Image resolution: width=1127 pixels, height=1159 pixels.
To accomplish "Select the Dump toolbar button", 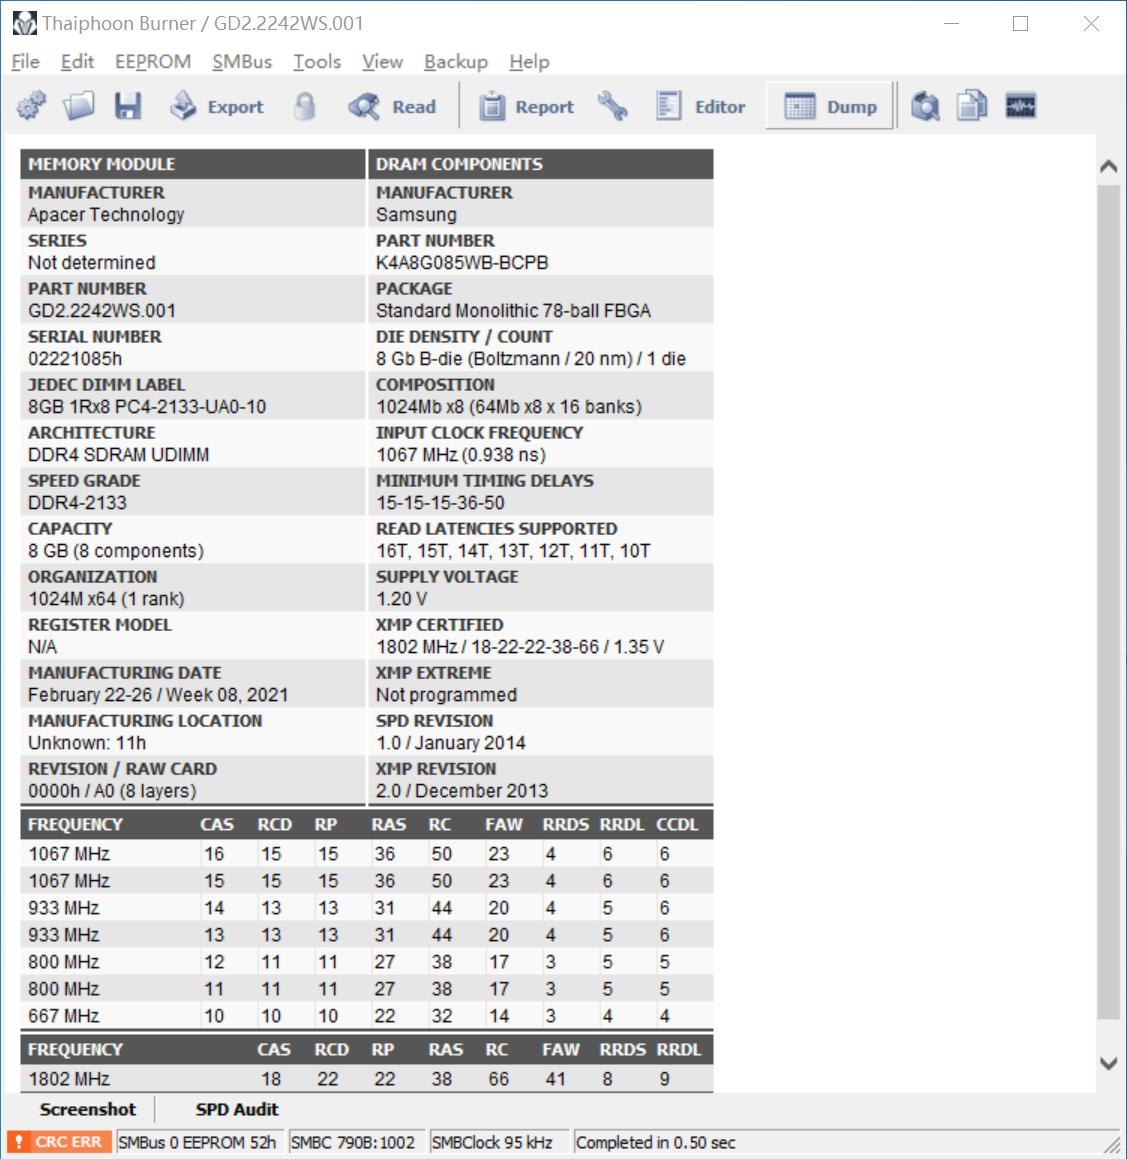I will (830, 106).
